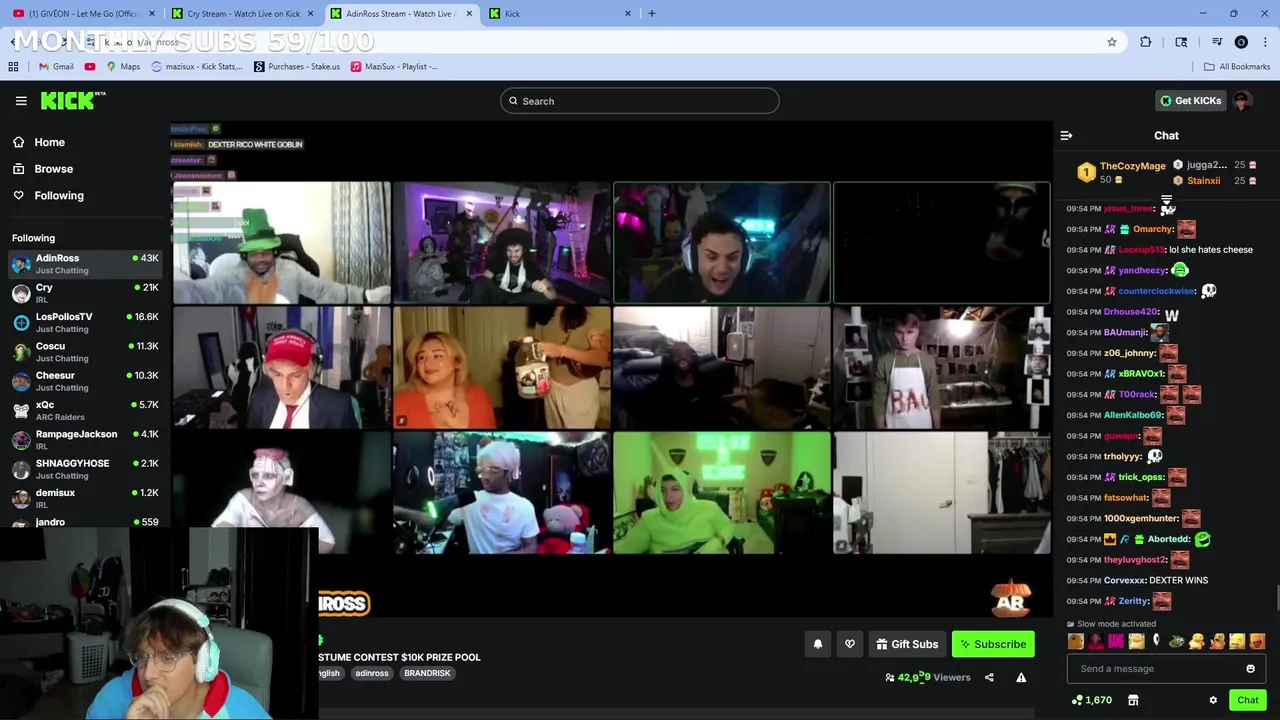The height and width of the screenshot is (720, 1280).
Task: Open LosPollosTV channel from sidebar
Action: tap(85, 322)
